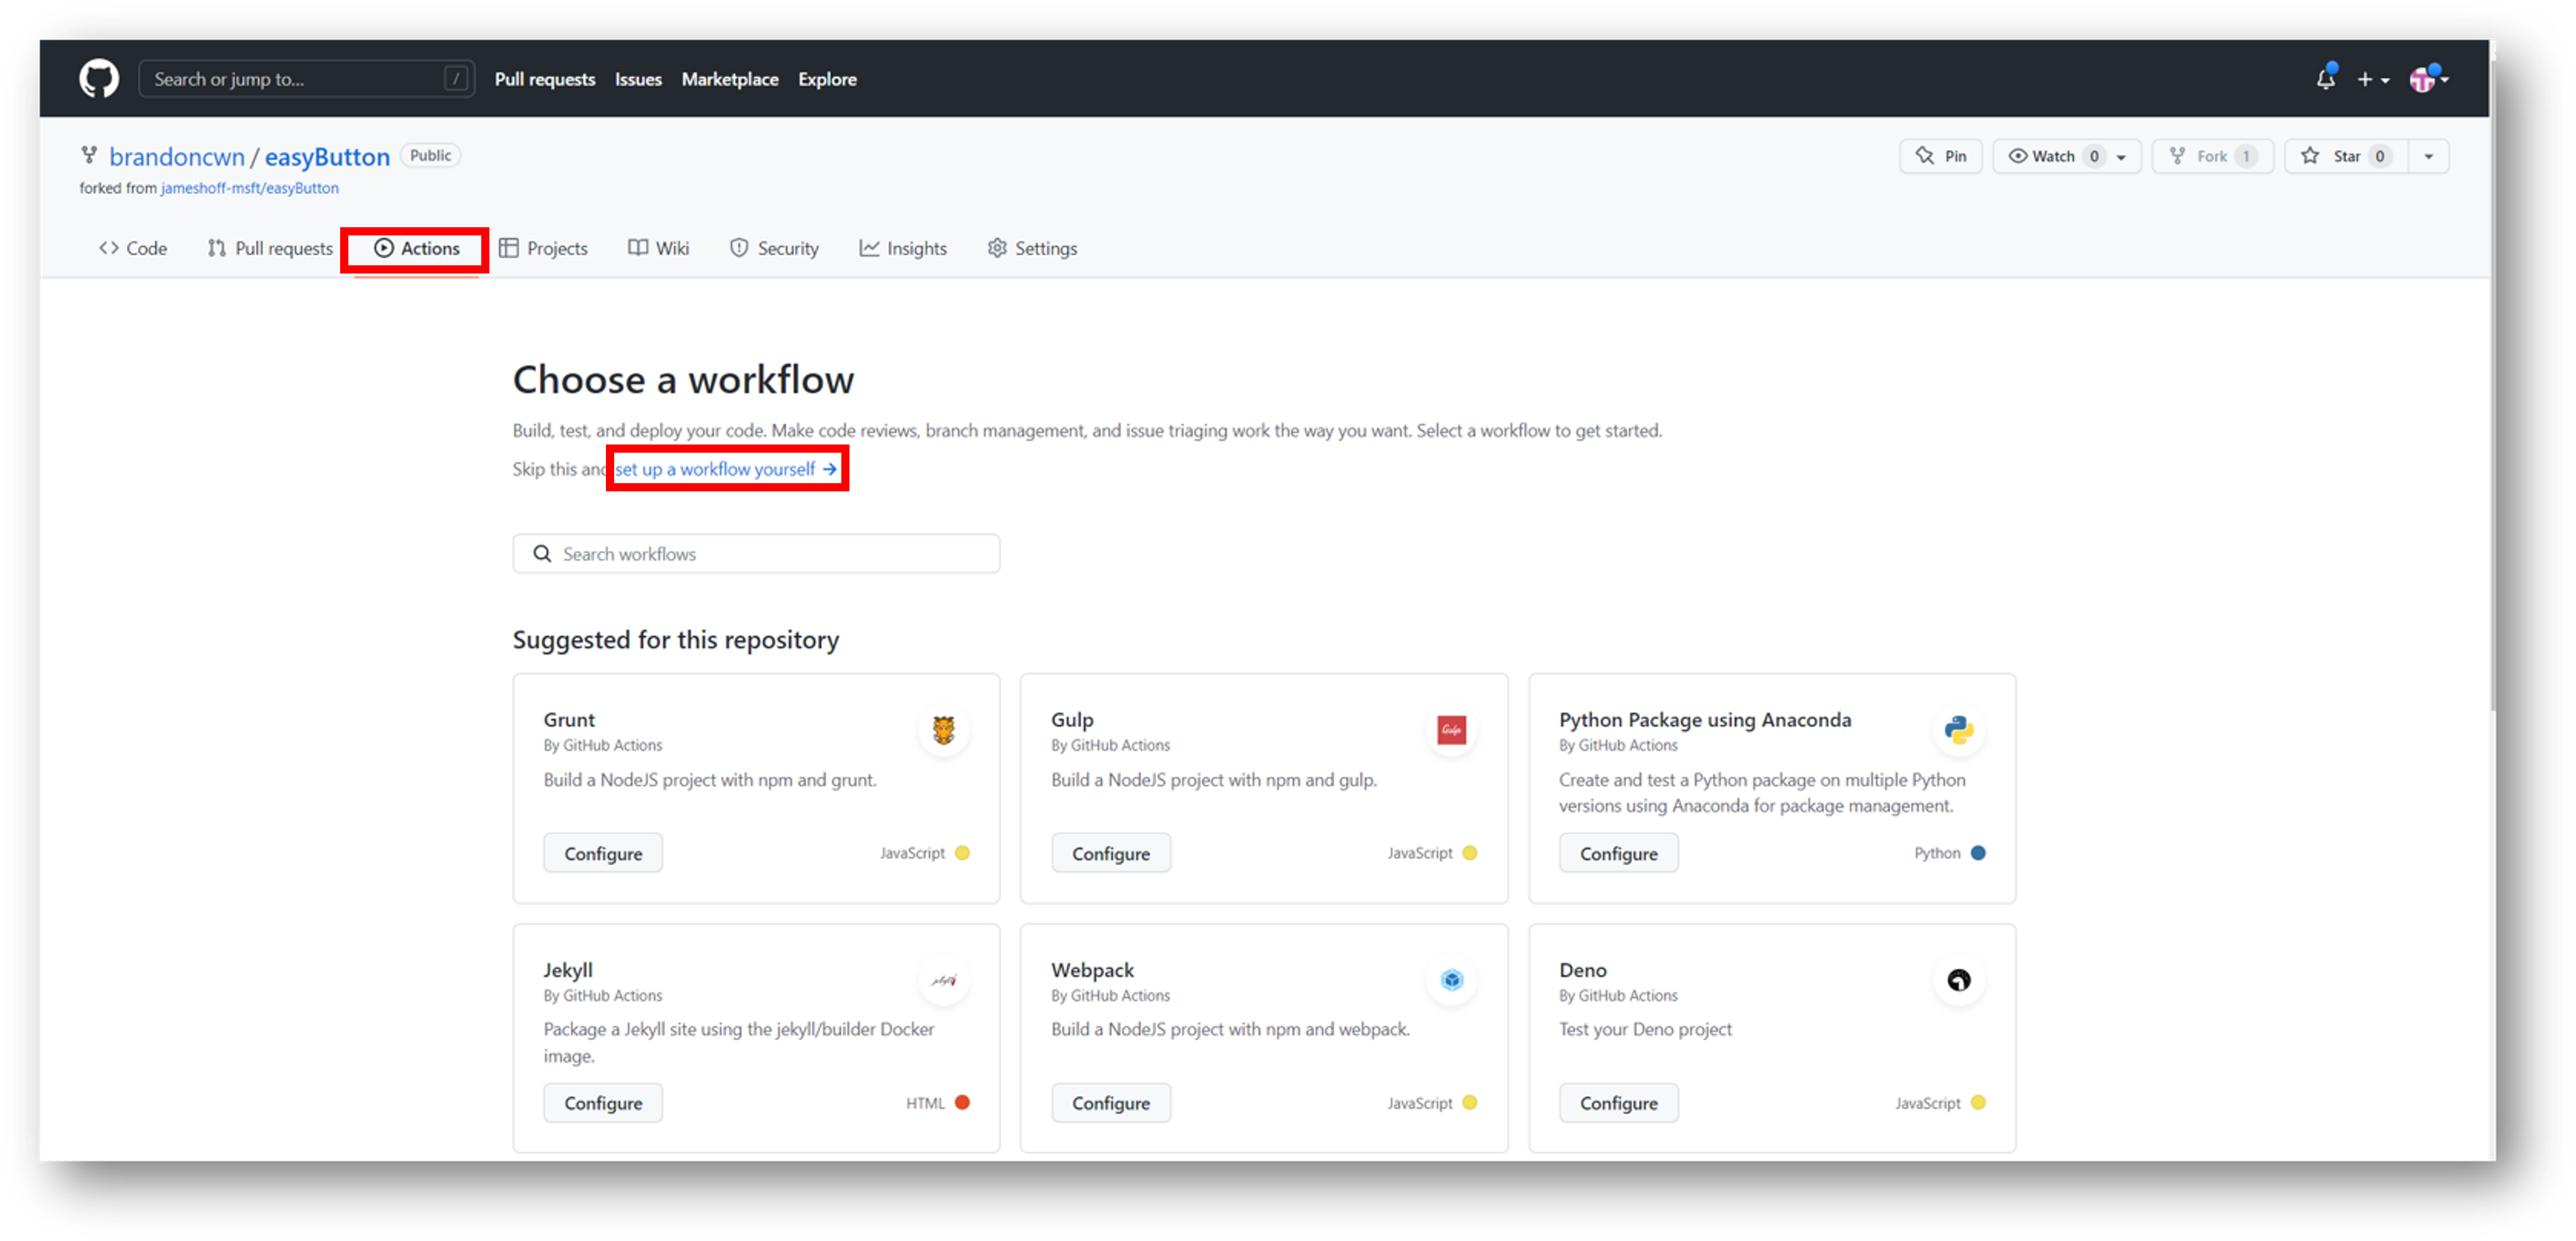This screenshot has width=2576, height=1241.
Task: Click the Webpack cube logo icon
Action: coord(1451,980)
